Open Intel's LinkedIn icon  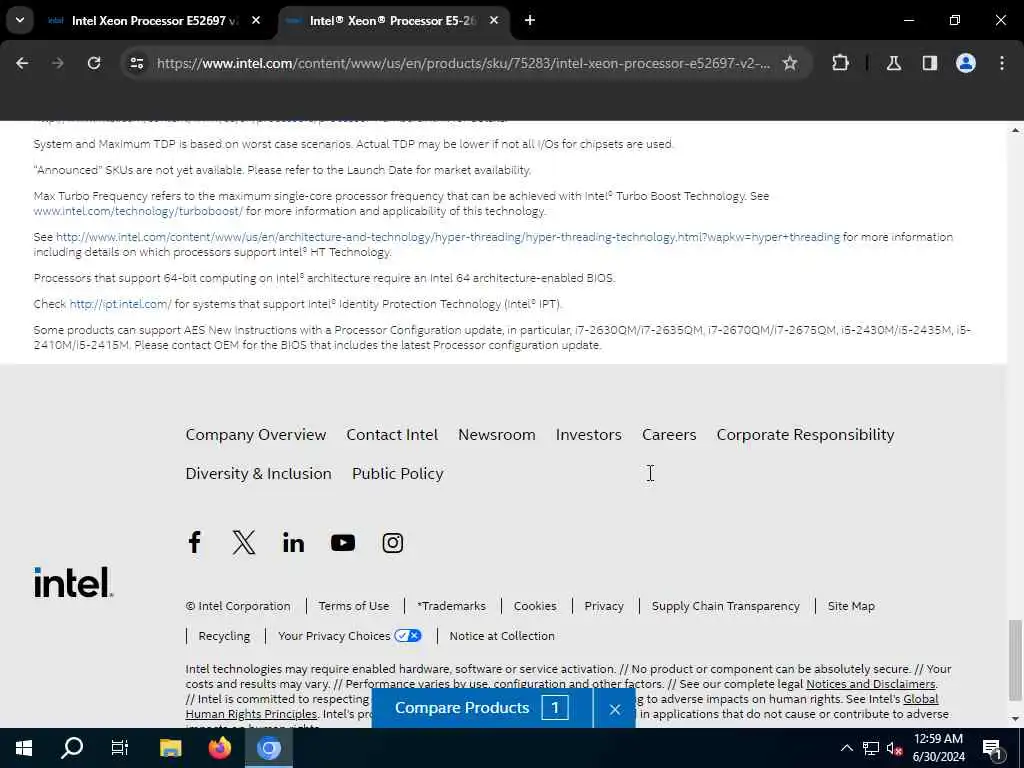[293, 542]
